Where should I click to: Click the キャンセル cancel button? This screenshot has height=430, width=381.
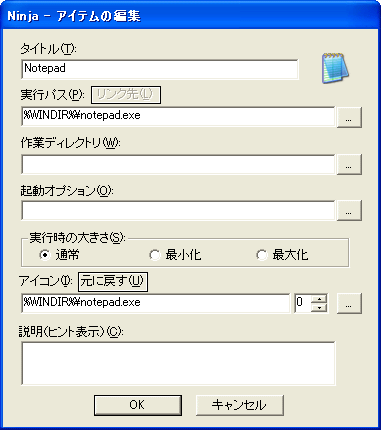[239, 405]
